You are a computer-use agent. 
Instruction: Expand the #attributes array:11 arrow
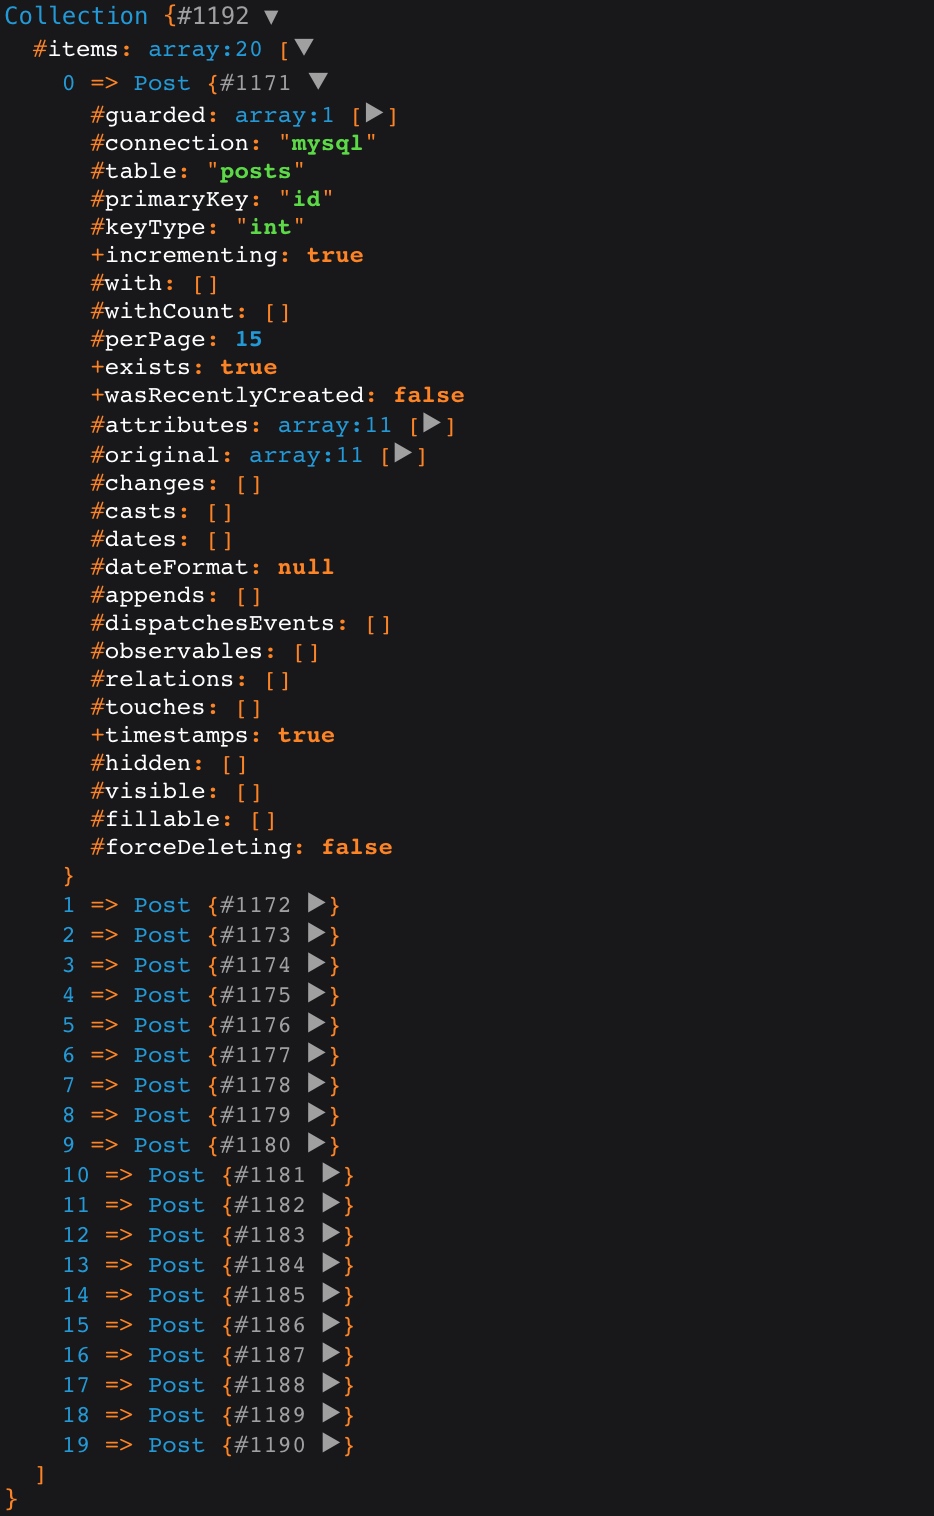pos(432,423)
